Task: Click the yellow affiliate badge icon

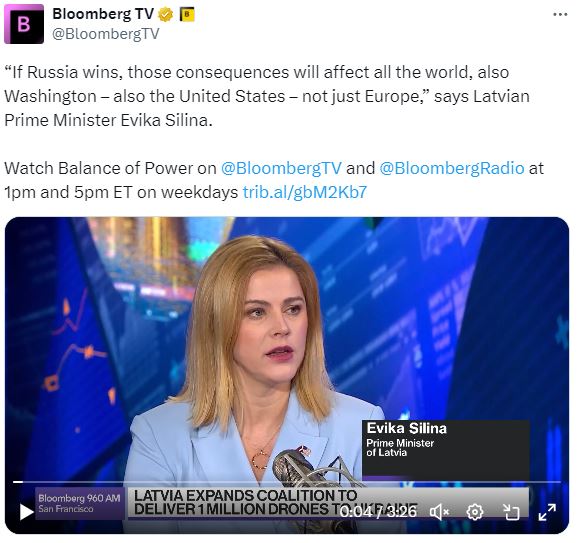Action: click(187, 15)
